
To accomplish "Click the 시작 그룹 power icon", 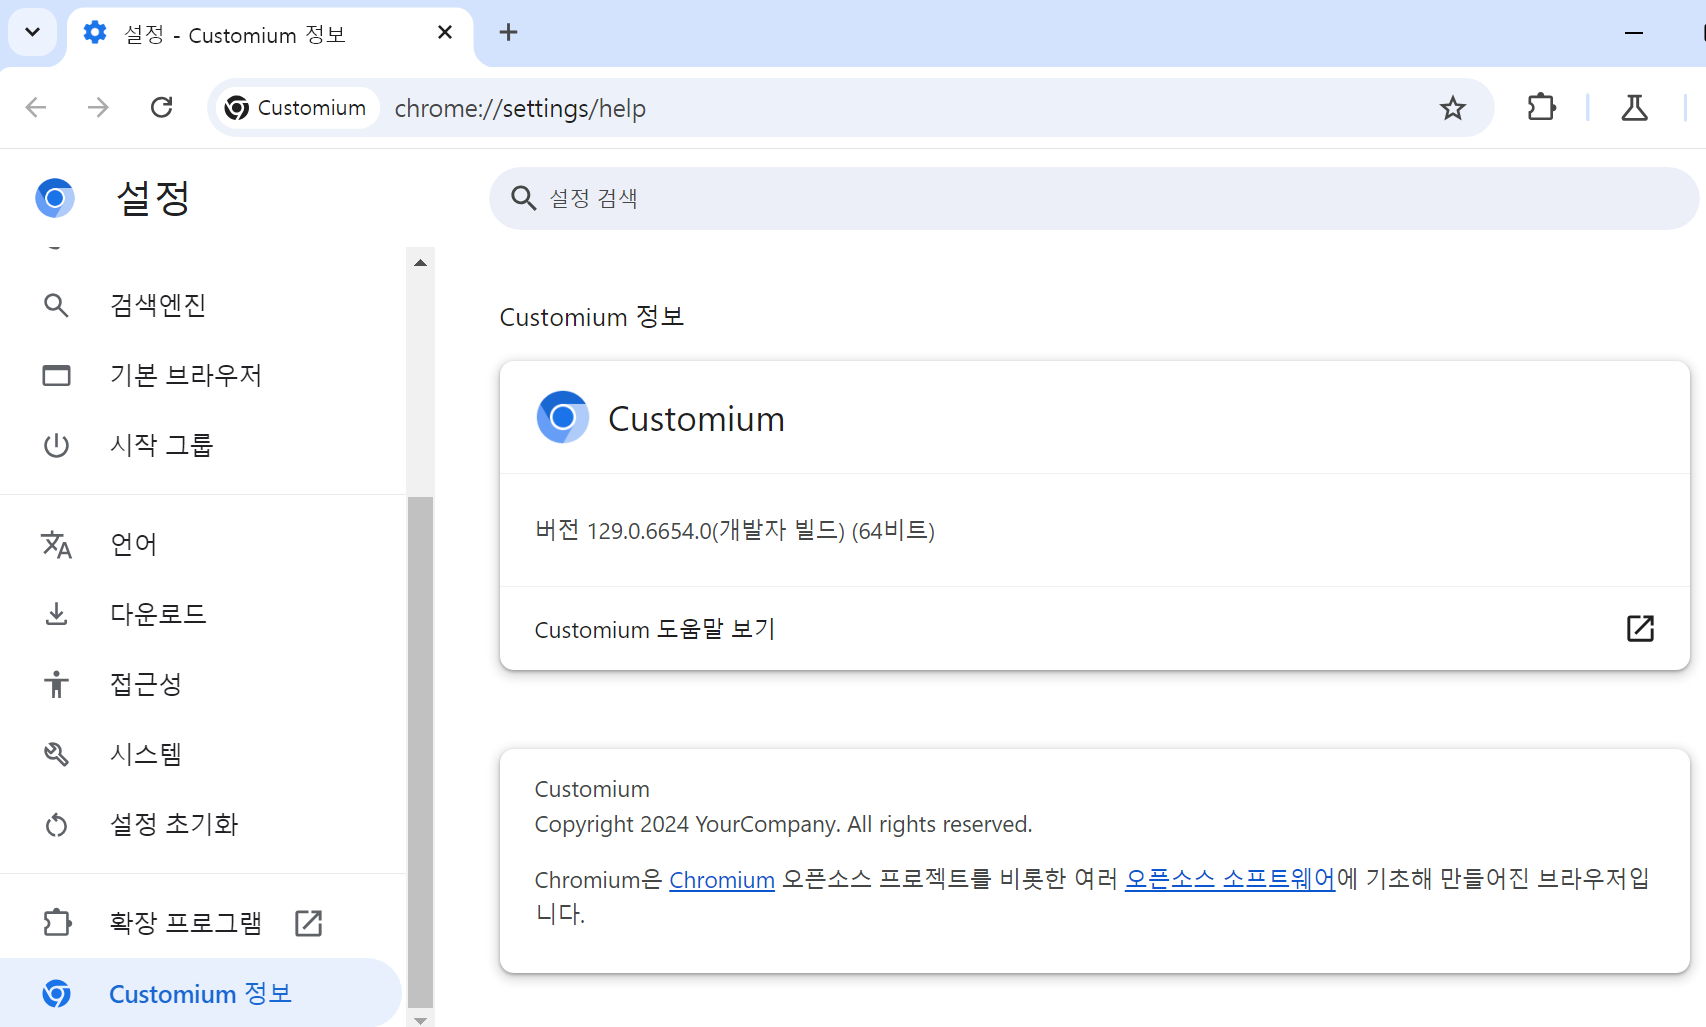I will 56,445.
